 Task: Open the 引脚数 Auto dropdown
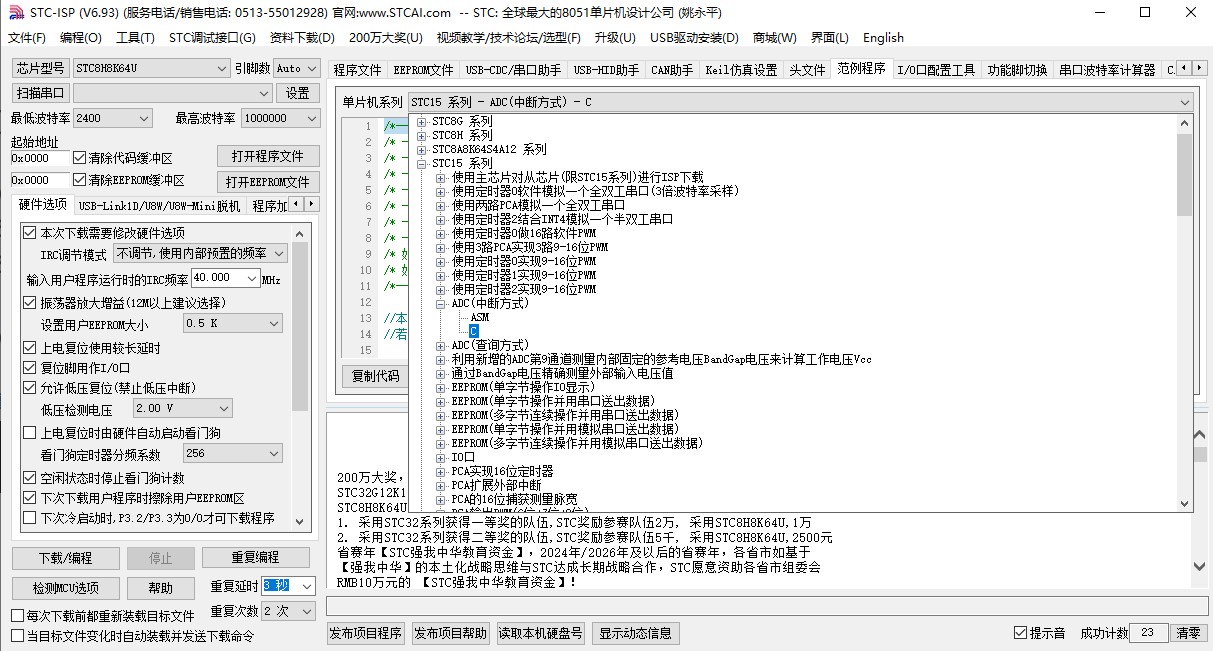pyautogui.click(x=295, y=68)
